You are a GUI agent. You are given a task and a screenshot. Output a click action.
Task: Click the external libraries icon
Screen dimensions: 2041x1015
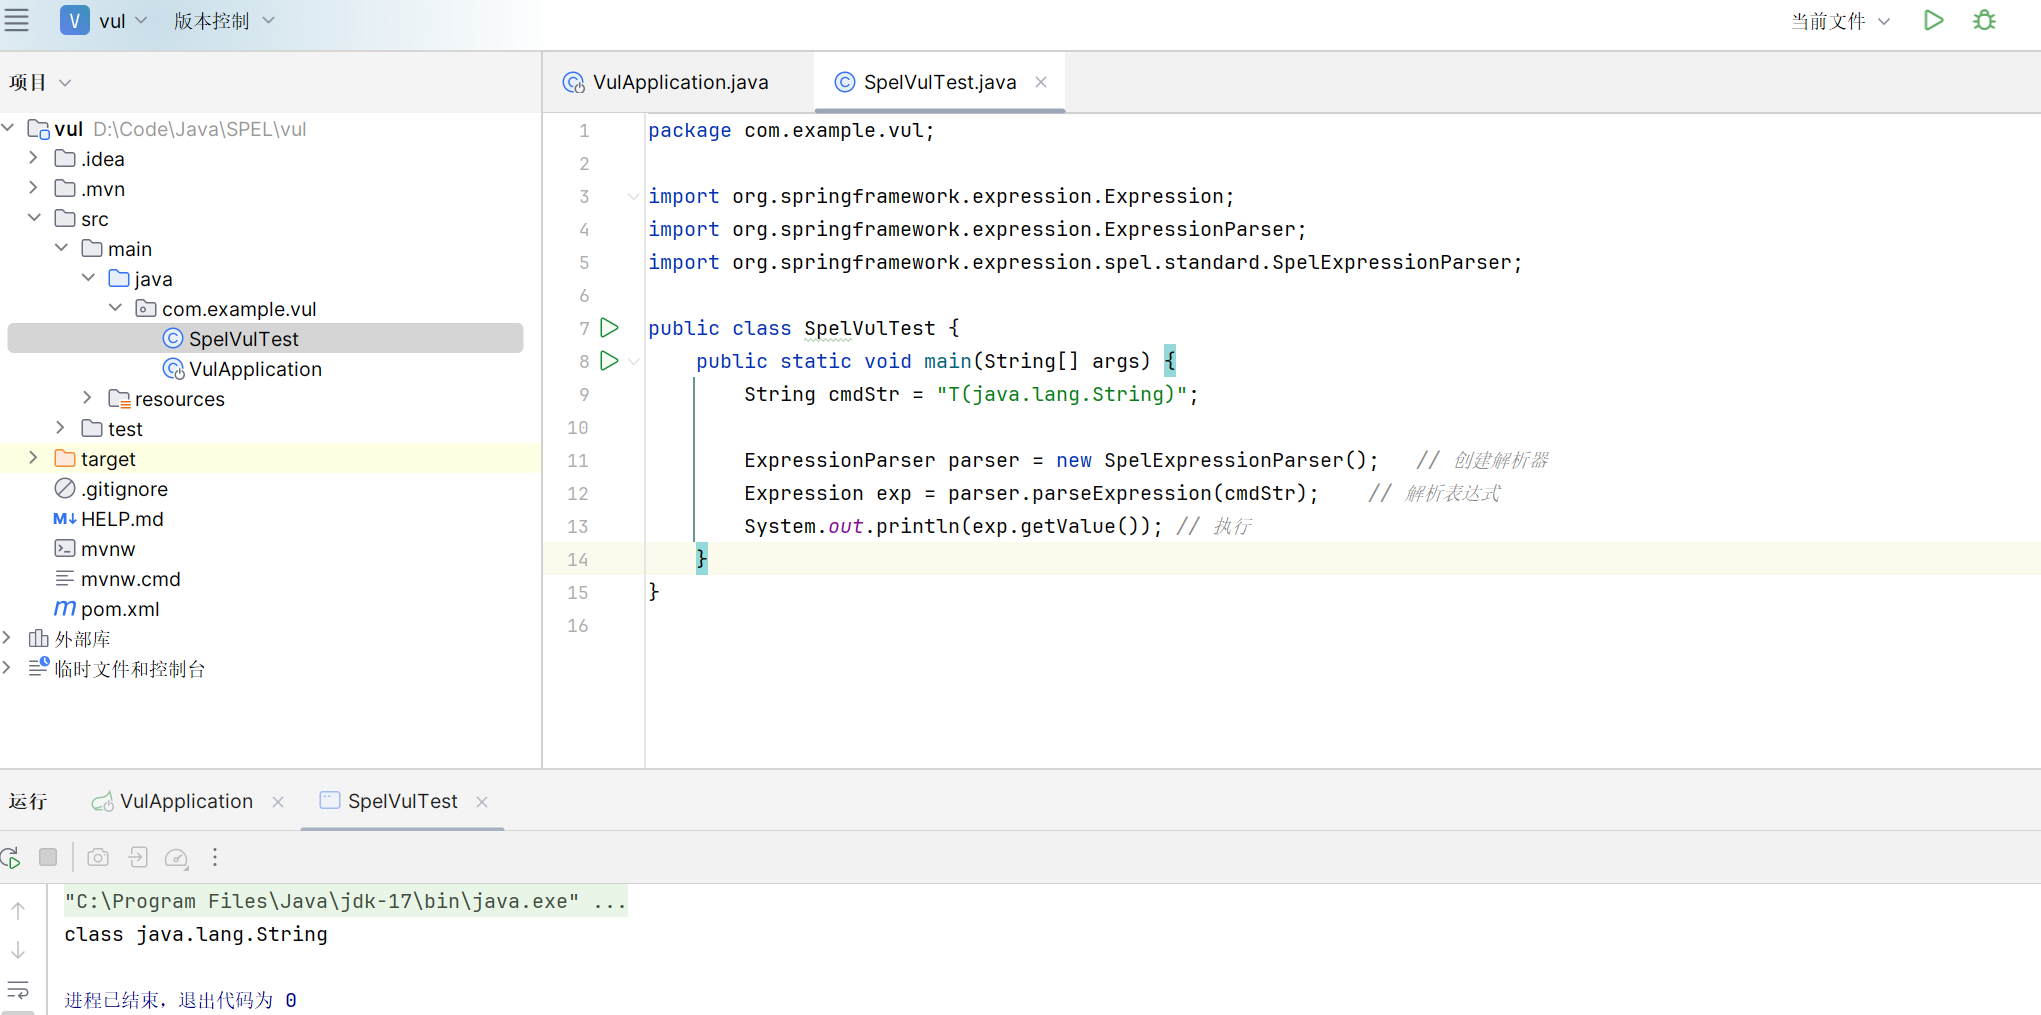click(x=39, y=638)
